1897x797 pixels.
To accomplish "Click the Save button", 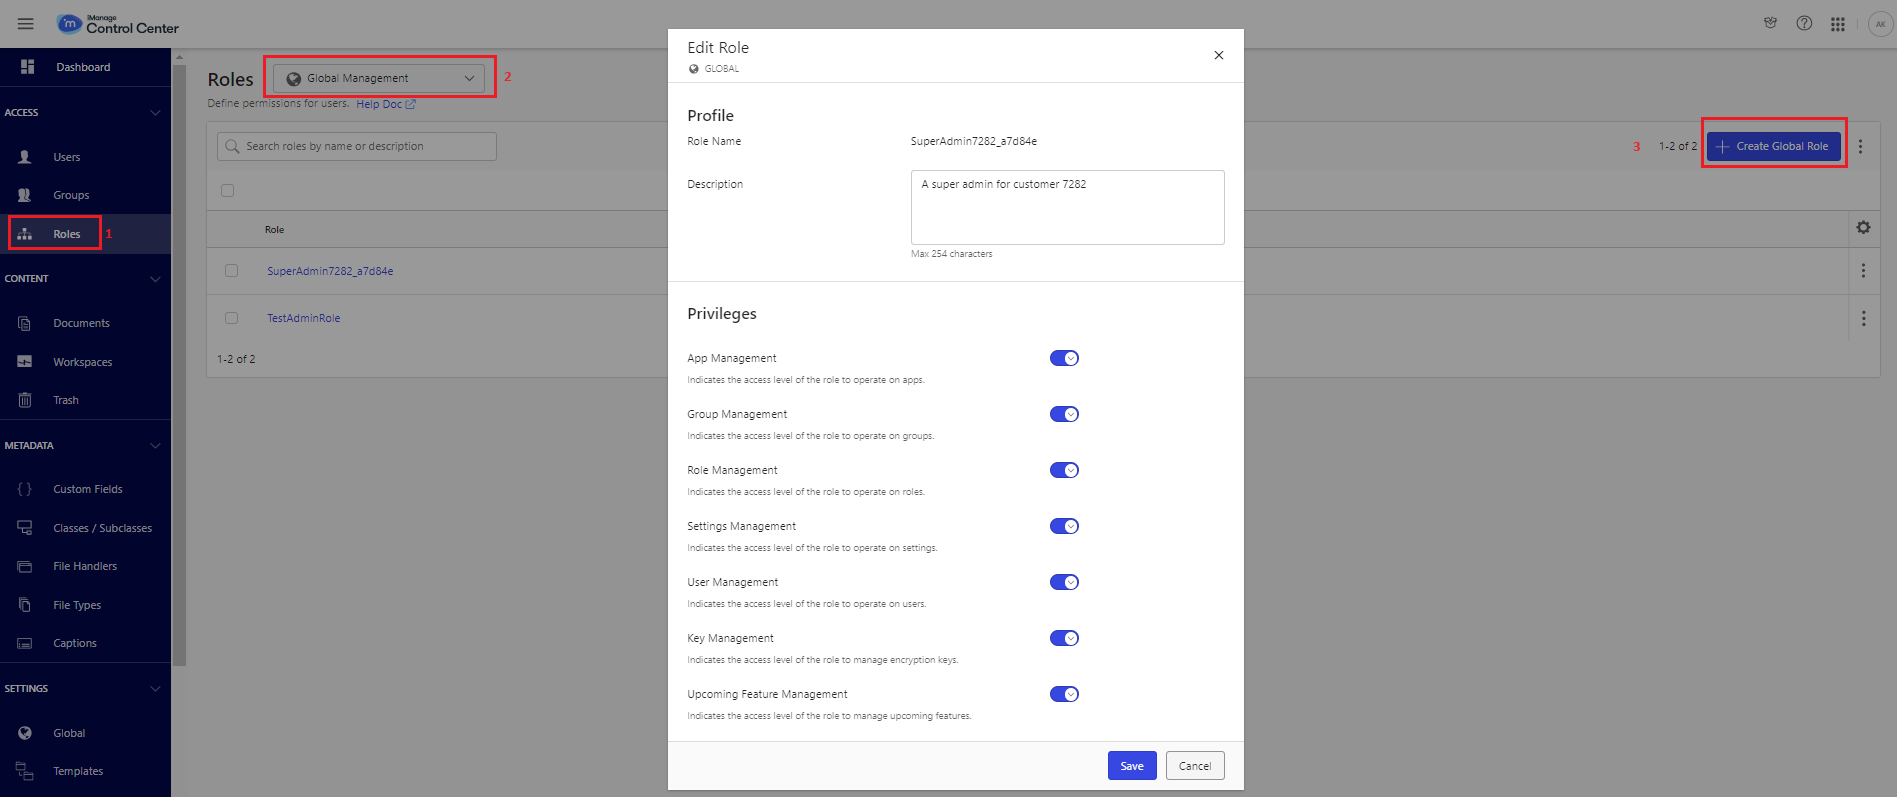I will click(1131, 766).
